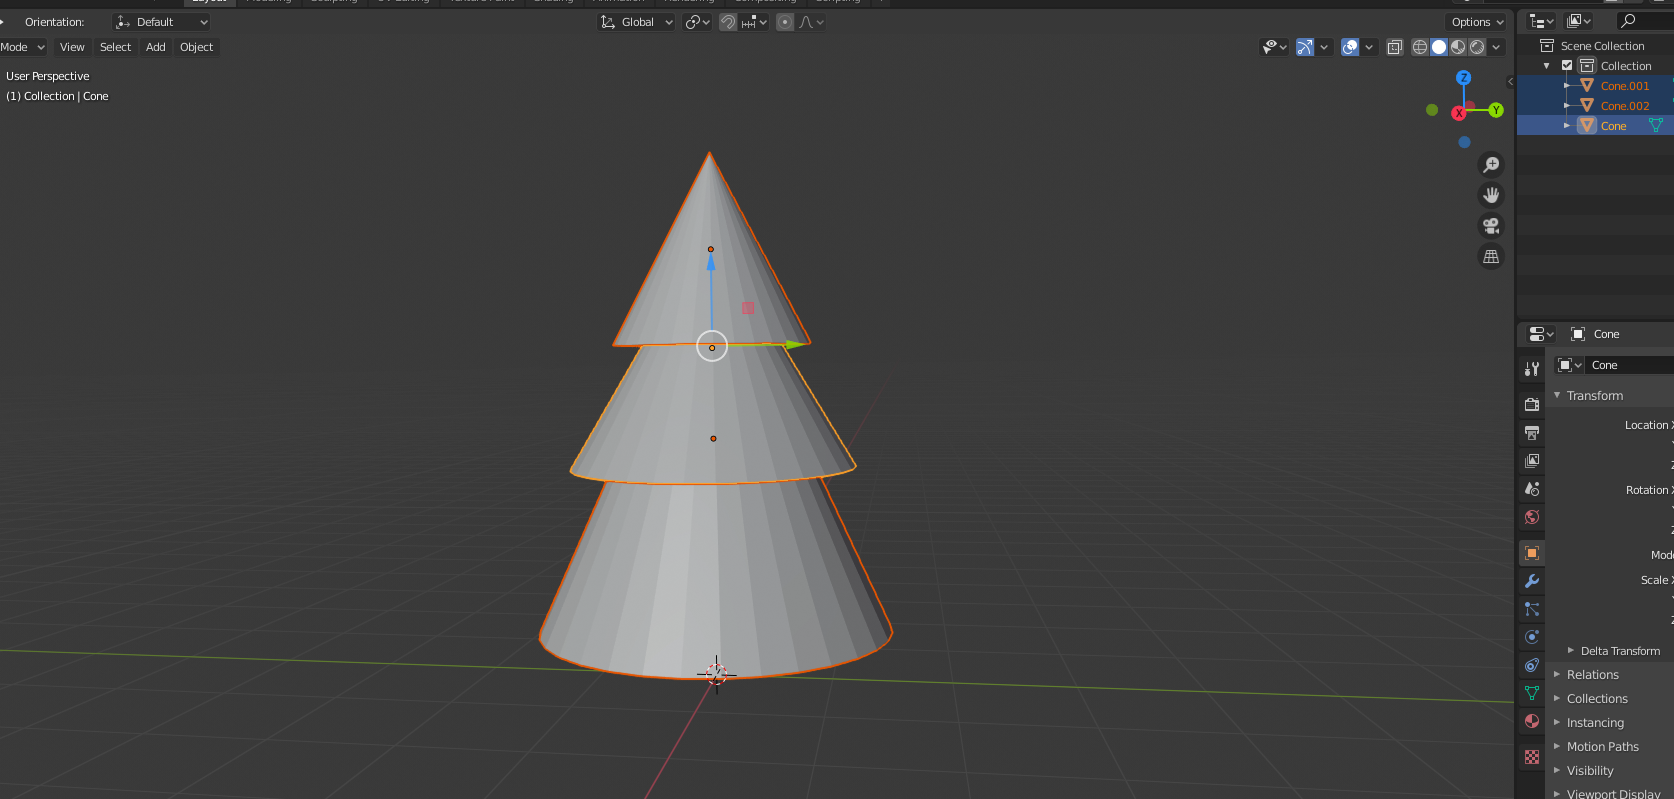Open the Output properties tab (printer)
The height and width of the screenshot is (799, 1674).
1532,433
